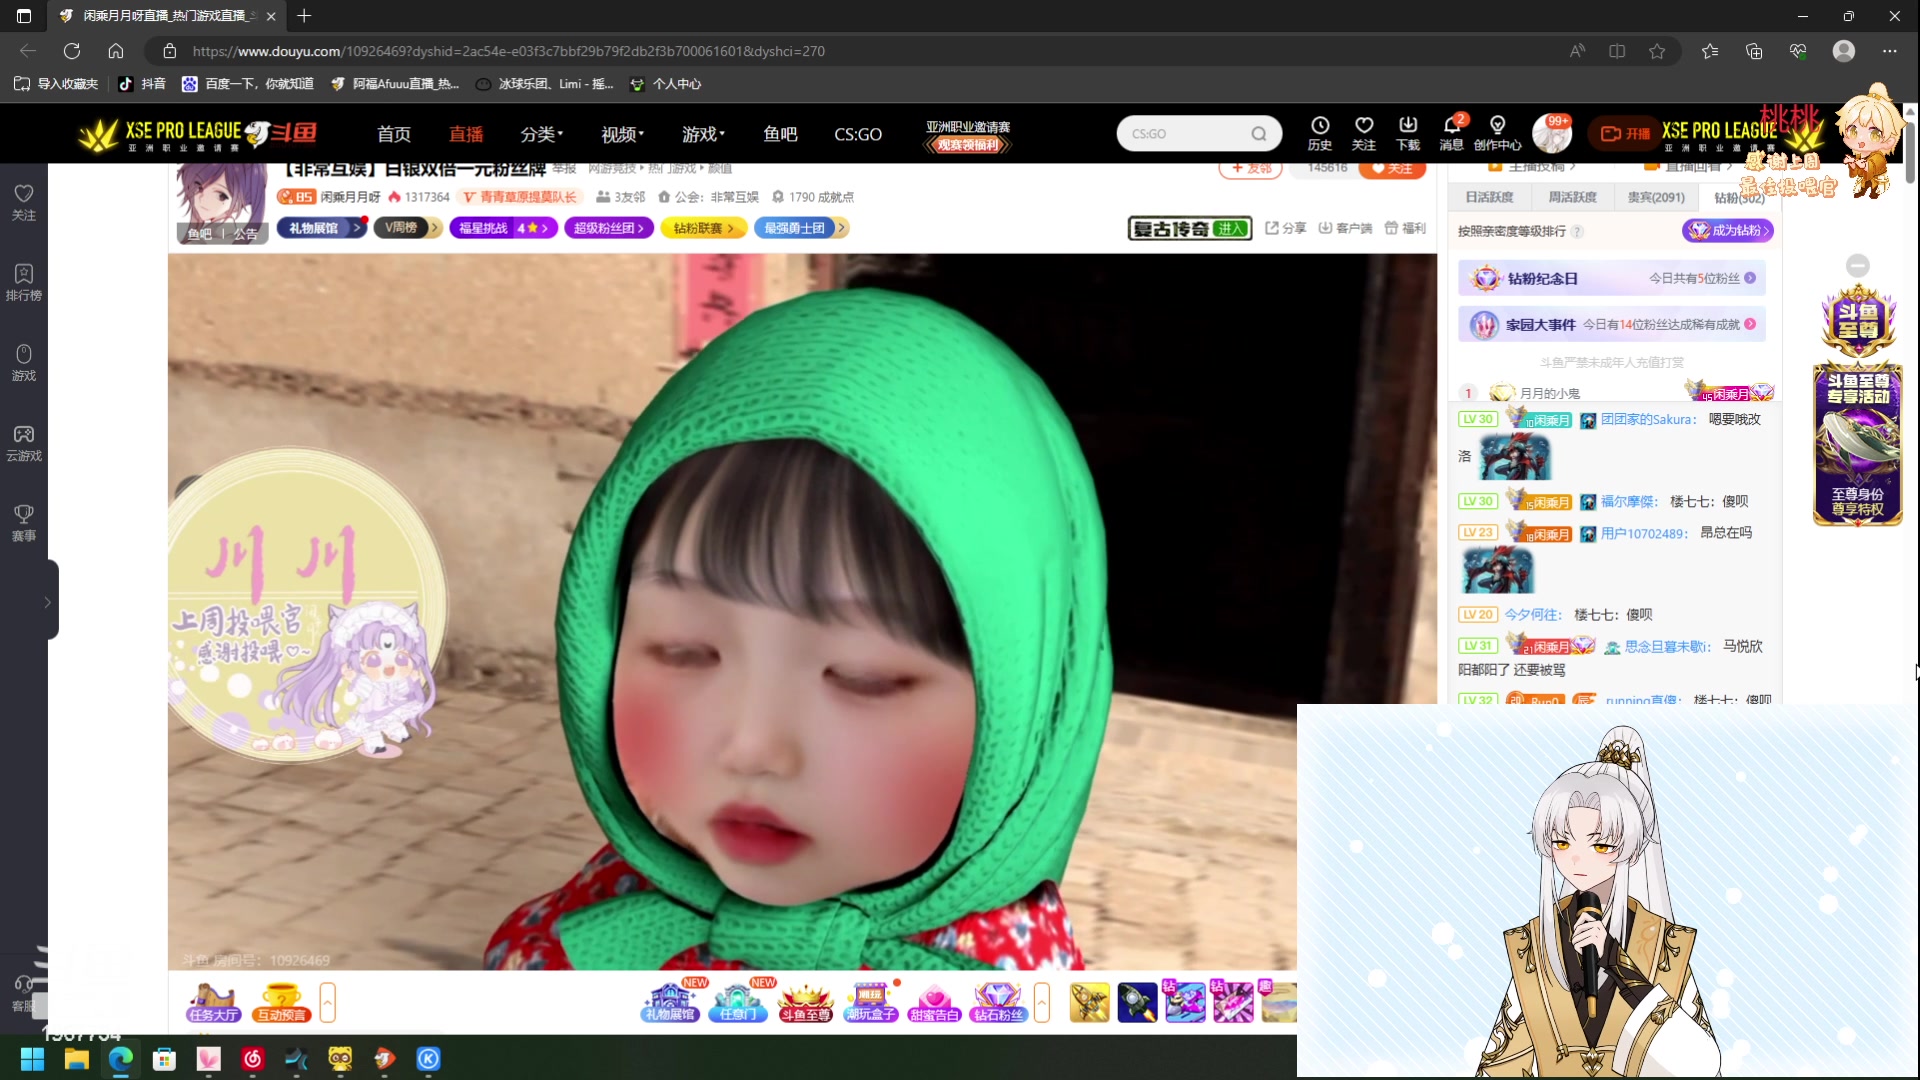Open the 客户端 link
This screenshot has width=1920, height=1080.
1345,228
